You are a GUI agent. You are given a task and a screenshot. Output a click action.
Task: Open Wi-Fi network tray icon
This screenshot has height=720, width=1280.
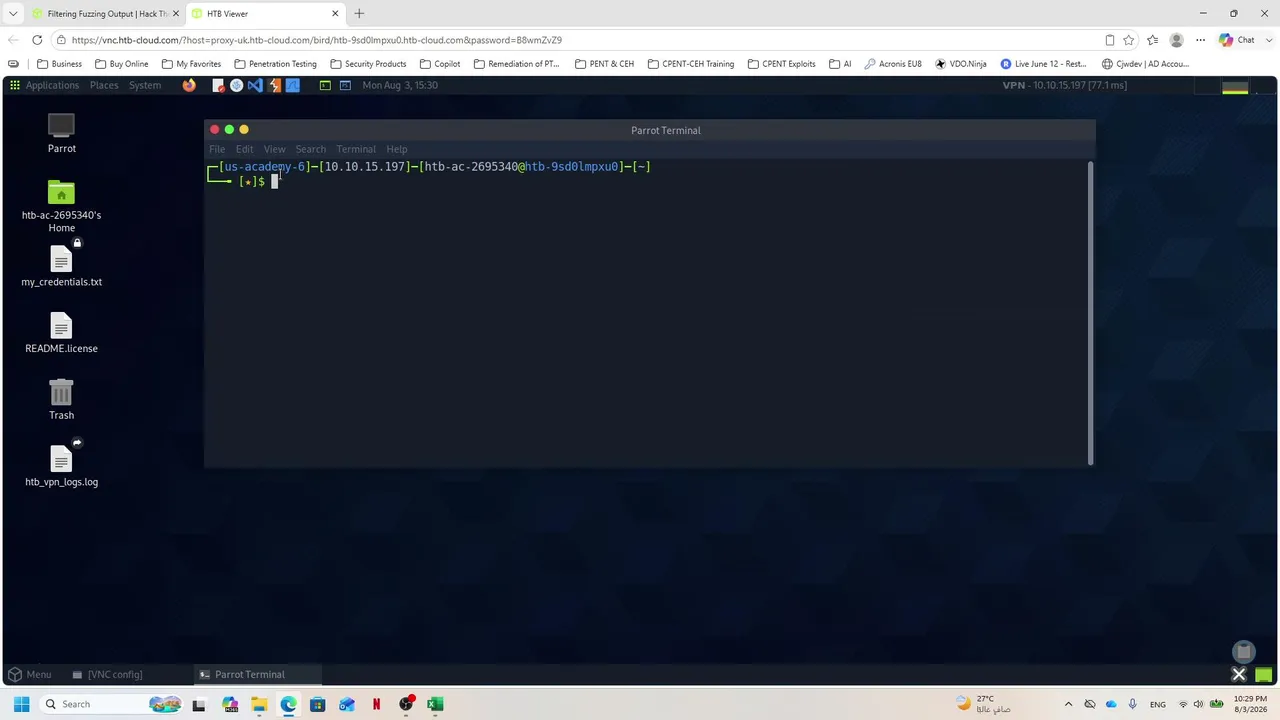click(1183, 704)
